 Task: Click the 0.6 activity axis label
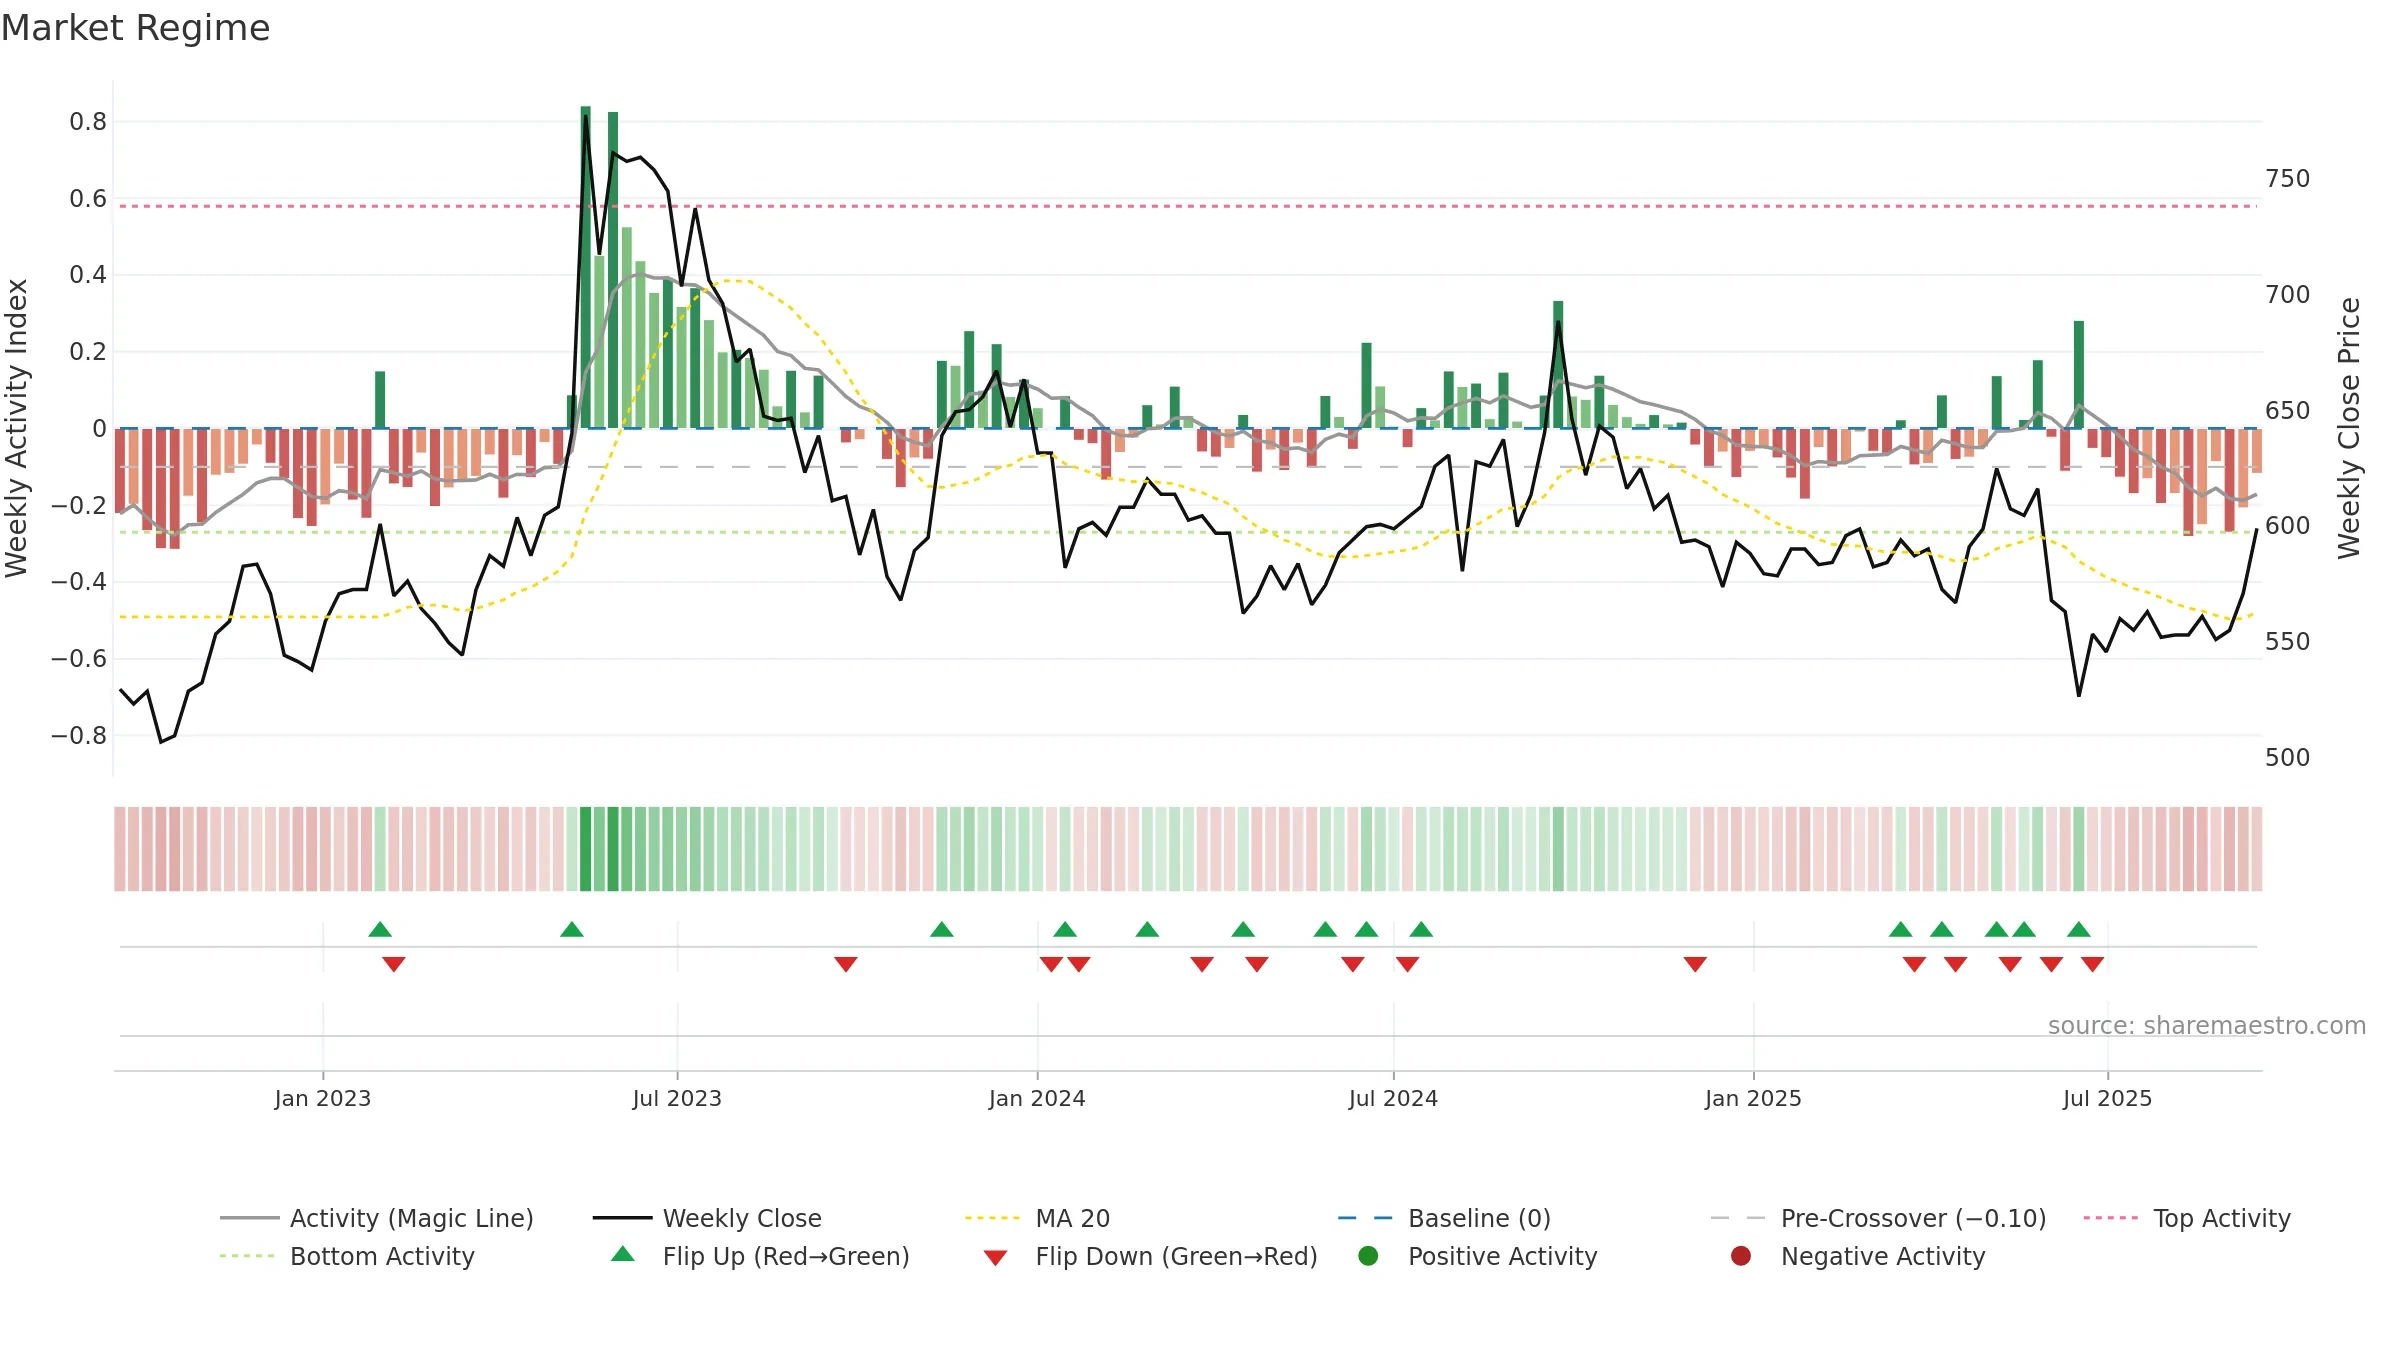click(x=88, y=199)
